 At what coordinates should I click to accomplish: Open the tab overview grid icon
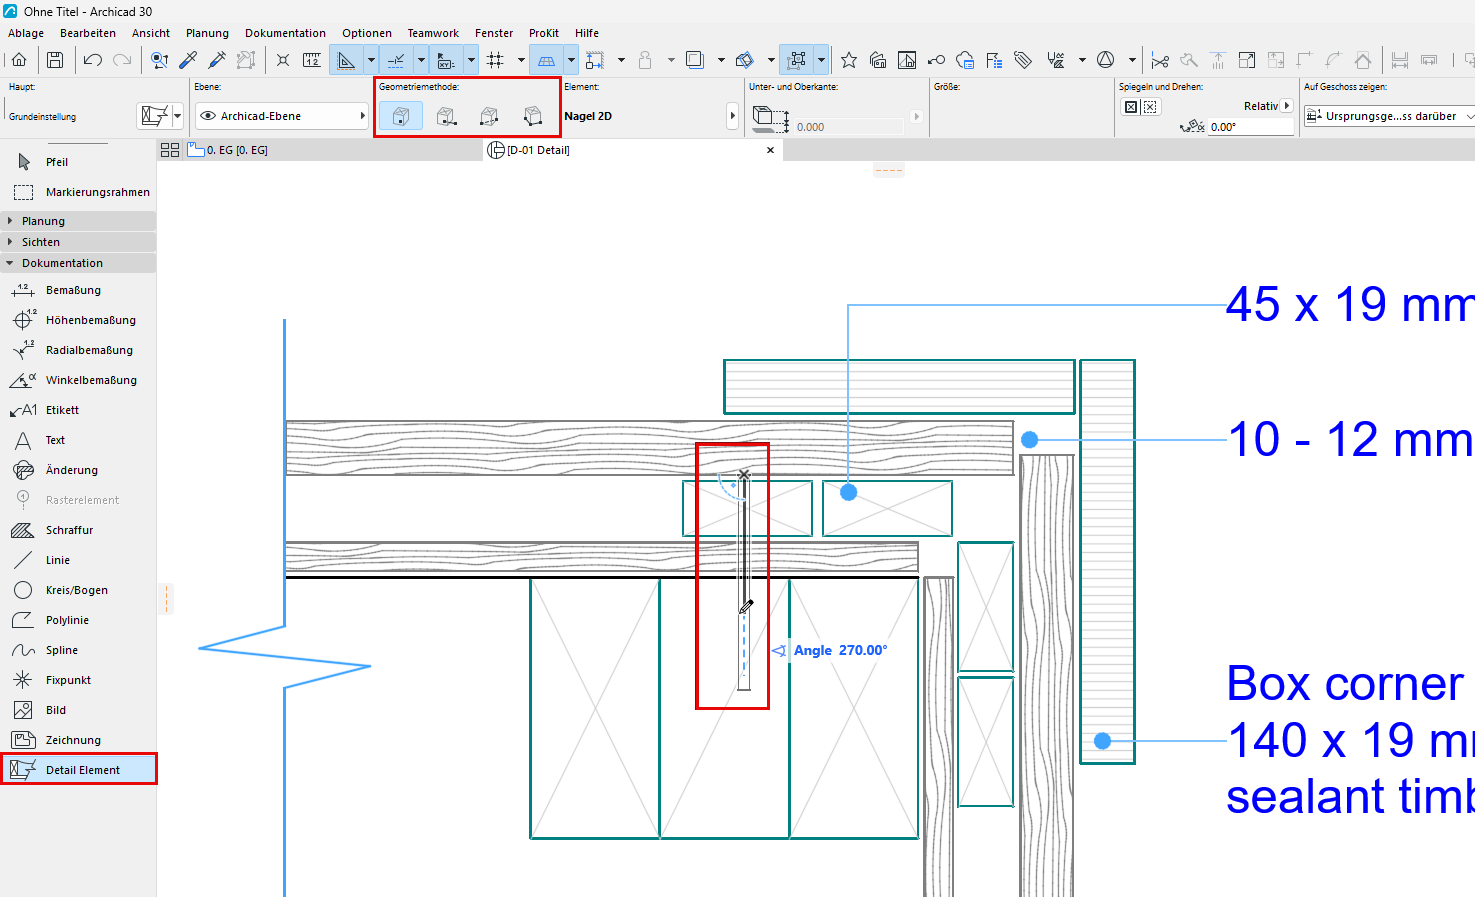[x=170, y=150]
